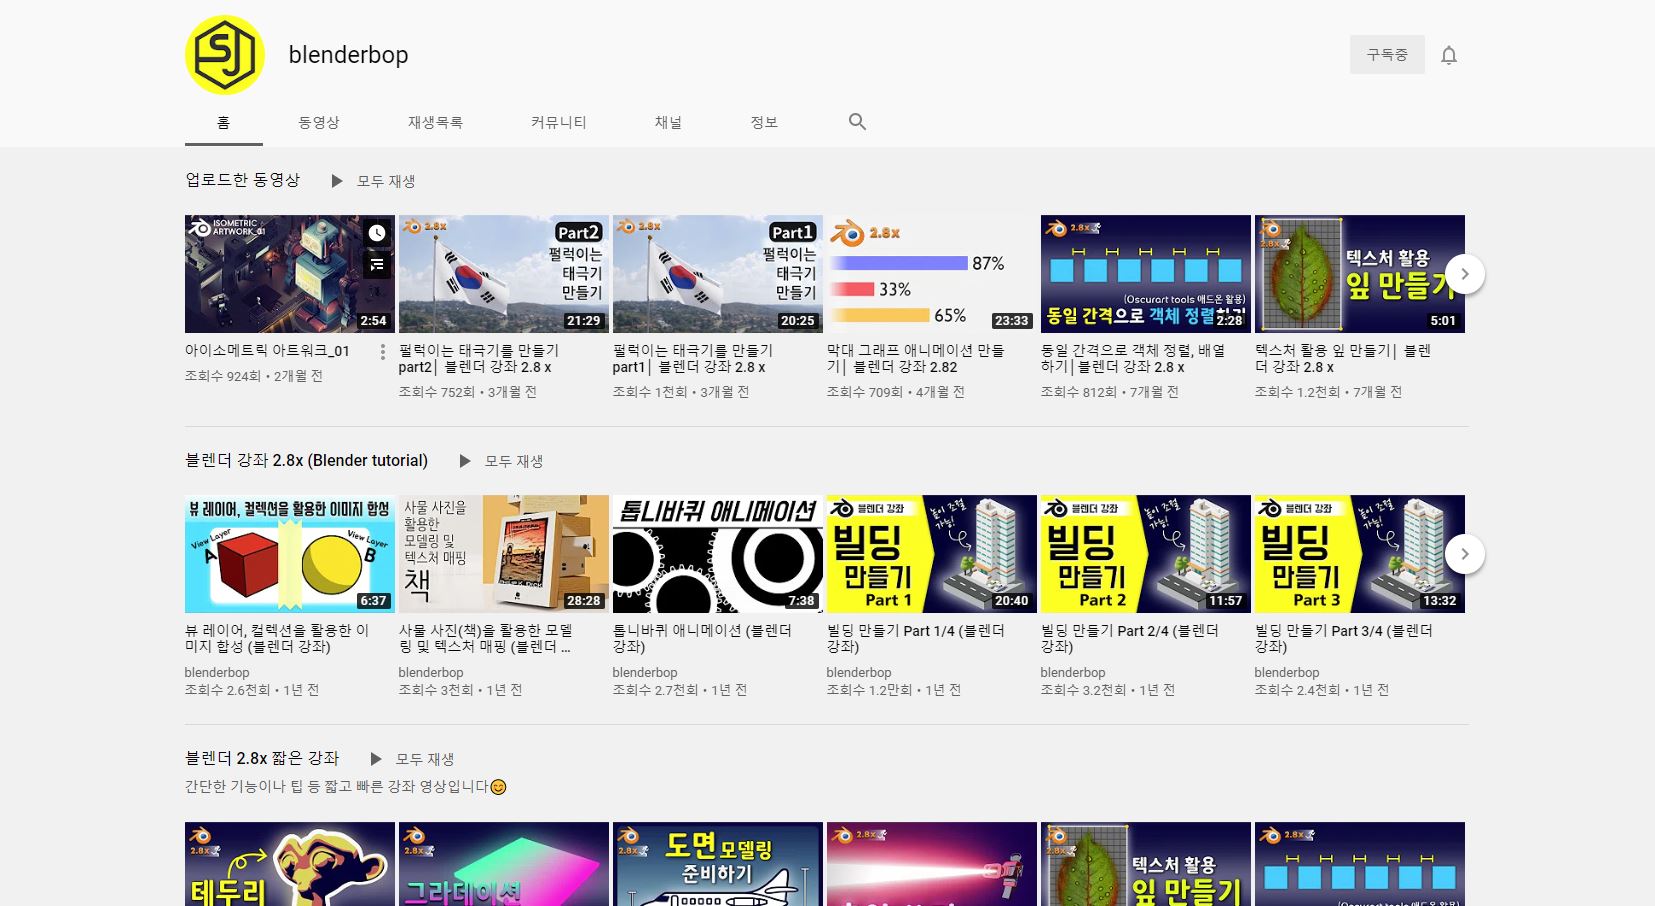Screen dimensions: 1655x906
Task: Open 블렌더 강좌 2.8x (Blender tutorial) heading
Action: tap(306, 460)
